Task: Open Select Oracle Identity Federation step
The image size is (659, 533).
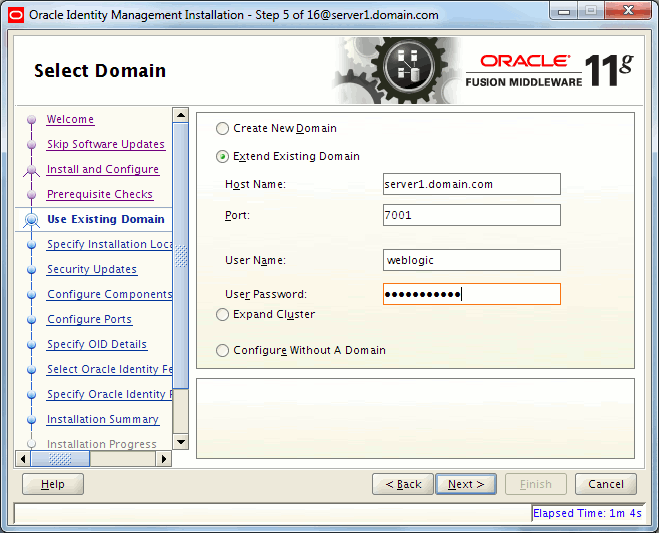Action: pos(109,369)
